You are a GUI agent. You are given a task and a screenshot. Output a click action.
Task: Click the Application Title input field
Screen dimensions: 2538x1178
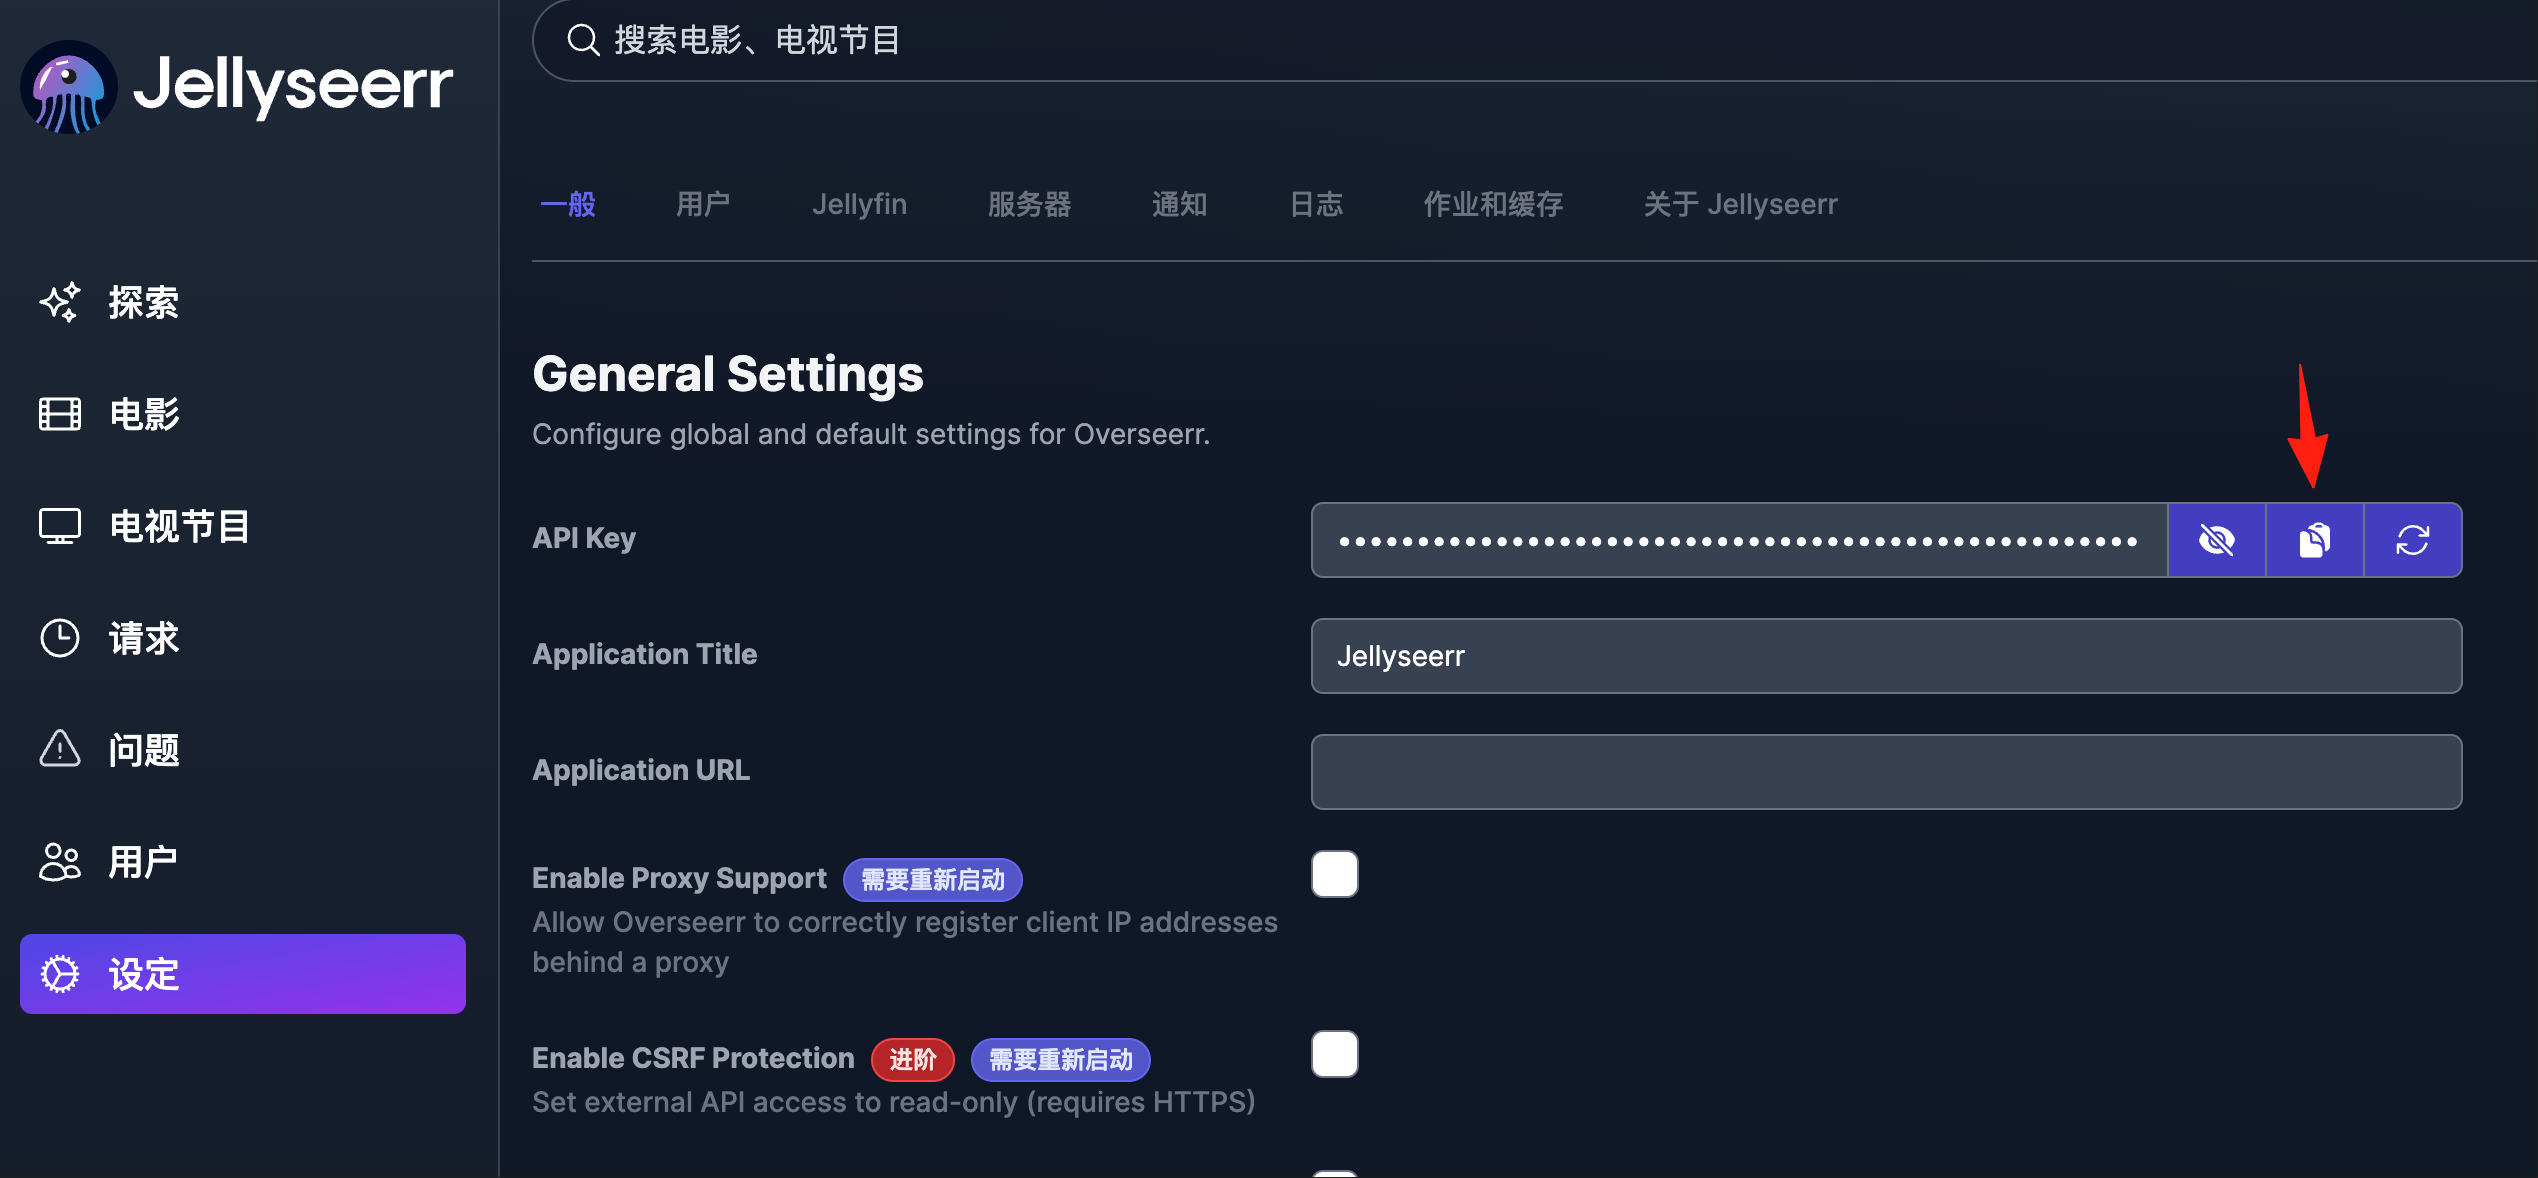tap(1886, 656)
